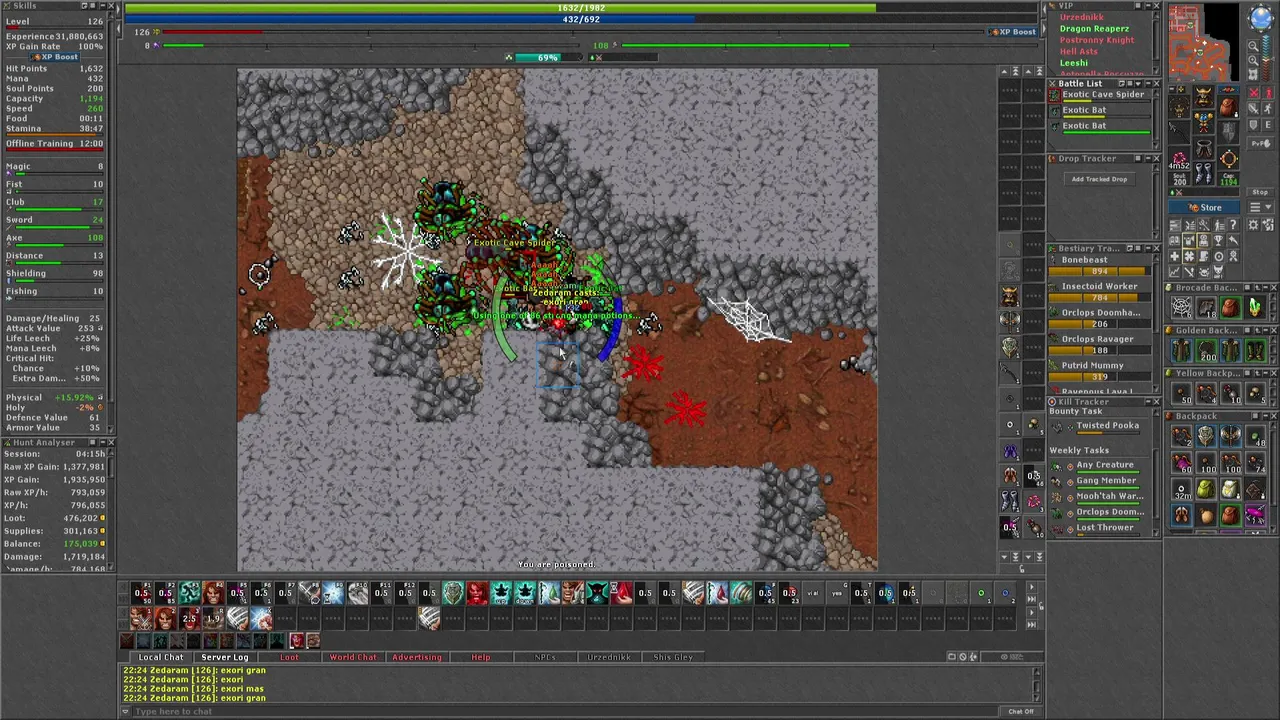The height and width of the screenshot is (720, 1280).
Task: Open the backpack equipment slot
Action: point(1228,106)
